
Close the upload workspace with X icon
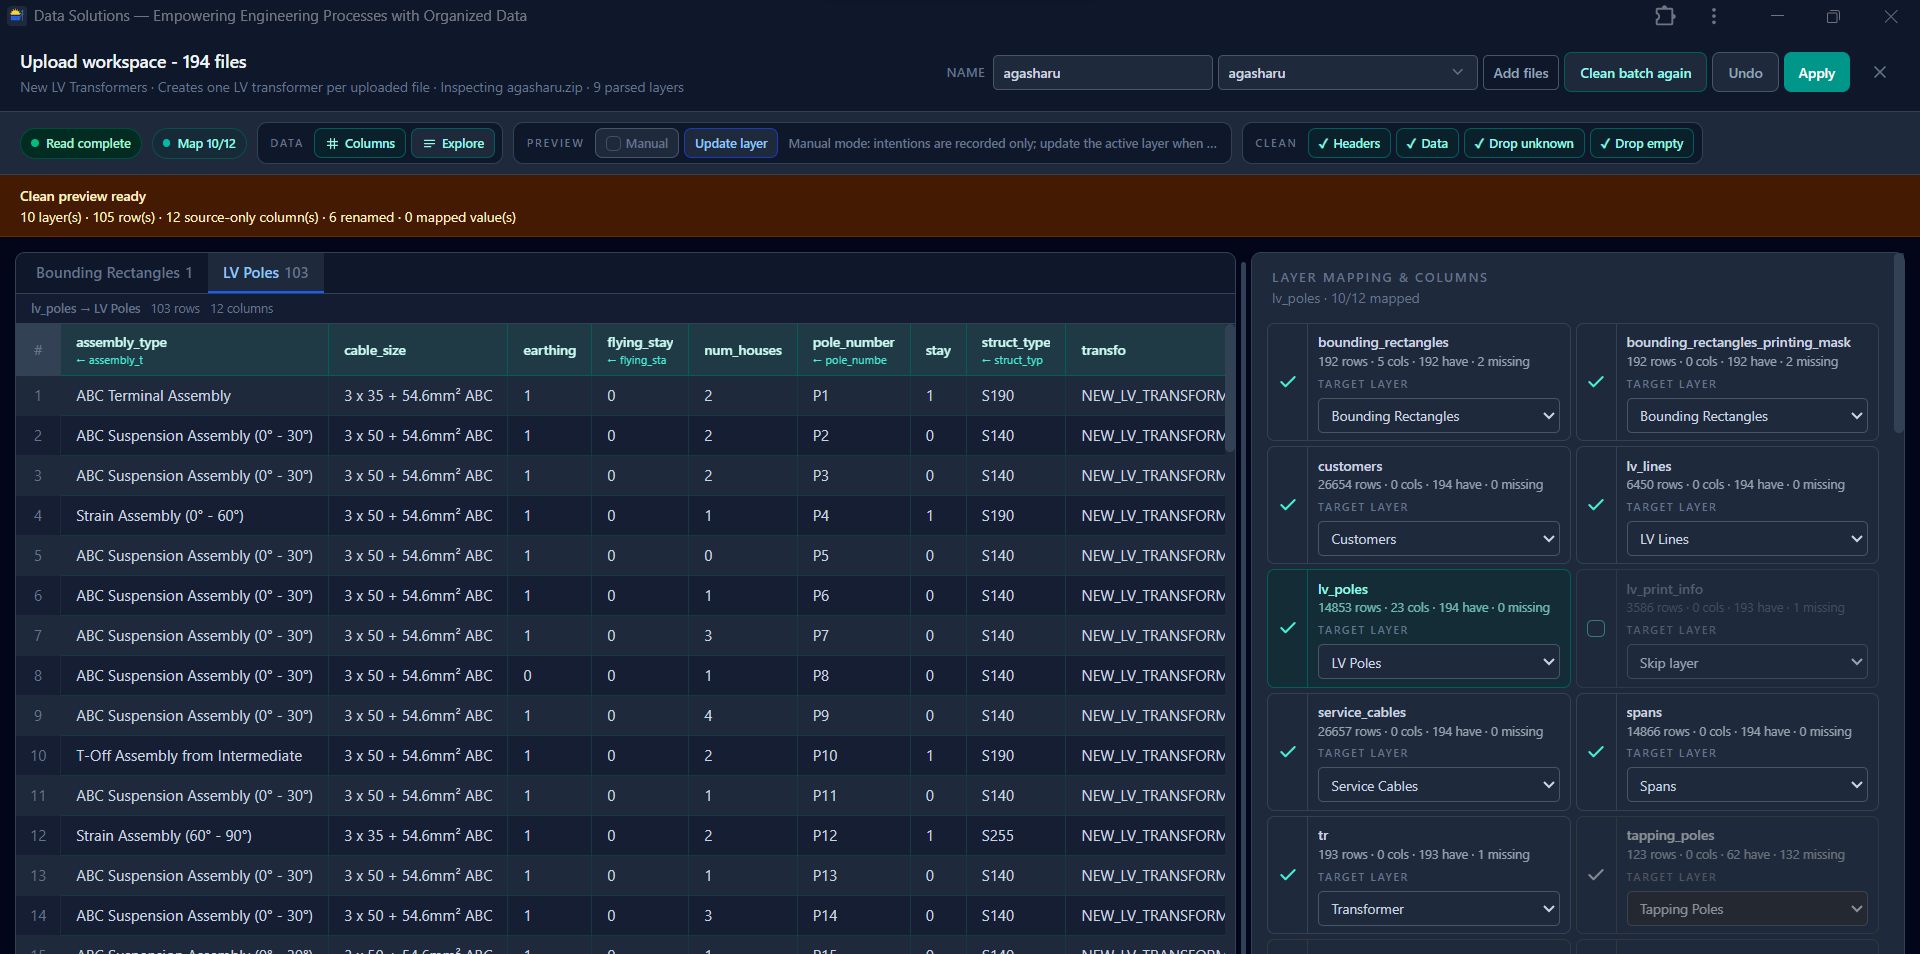tap(1880, 72)
